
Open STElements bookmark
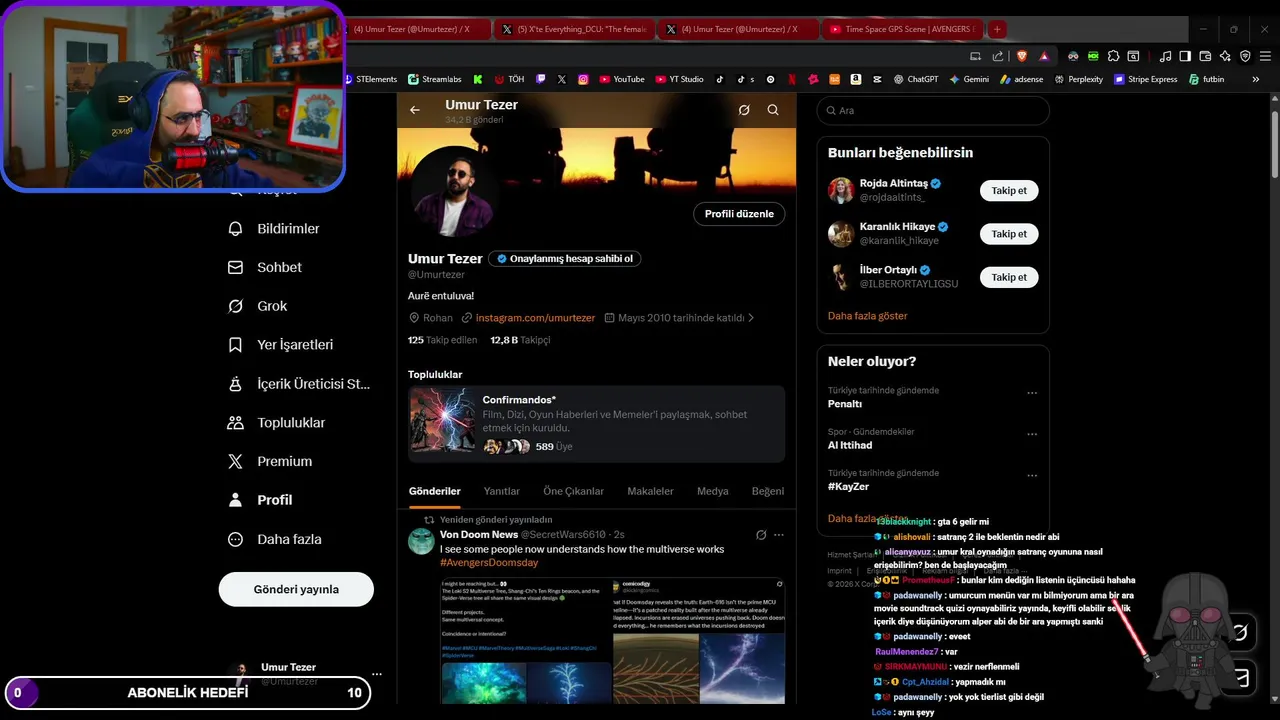point(371,79)
